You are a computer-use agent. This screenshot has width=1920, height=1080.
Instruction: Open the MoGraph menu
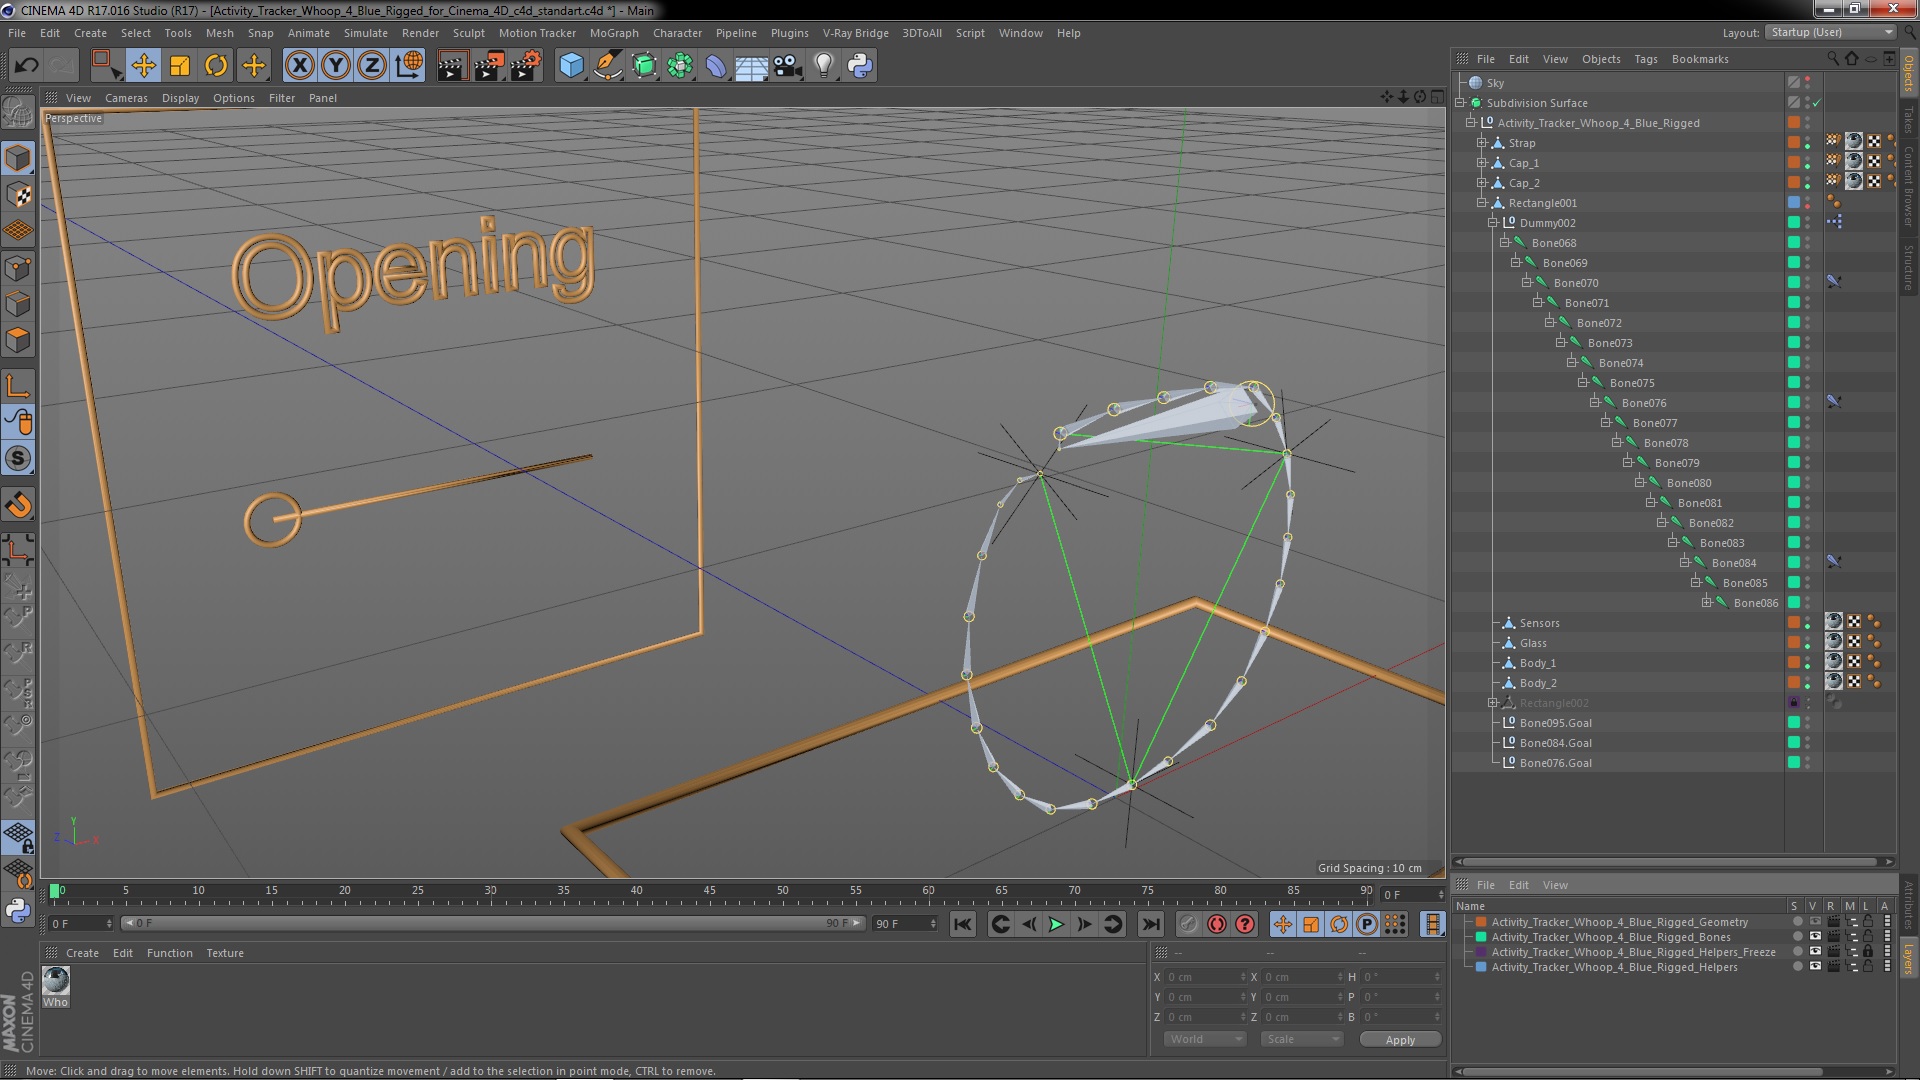613,33
